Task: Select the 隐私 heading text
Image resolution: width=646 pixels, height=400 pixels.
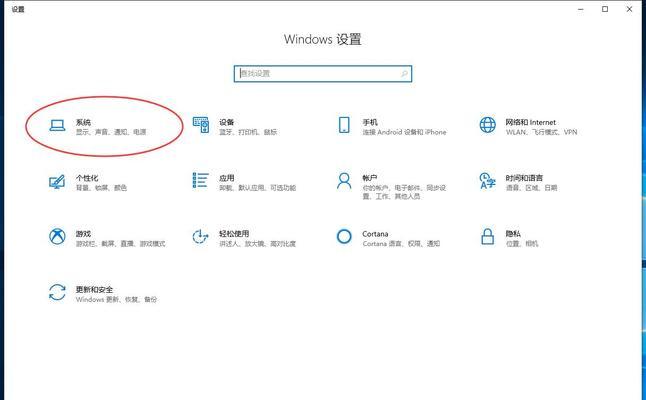Action: tap(513, 234)
